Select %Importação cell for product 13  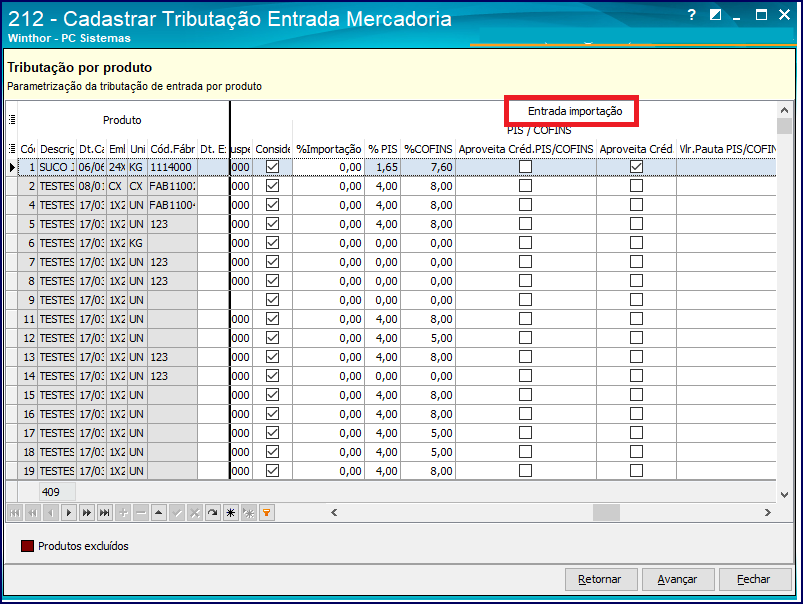(x=328, y=357)
